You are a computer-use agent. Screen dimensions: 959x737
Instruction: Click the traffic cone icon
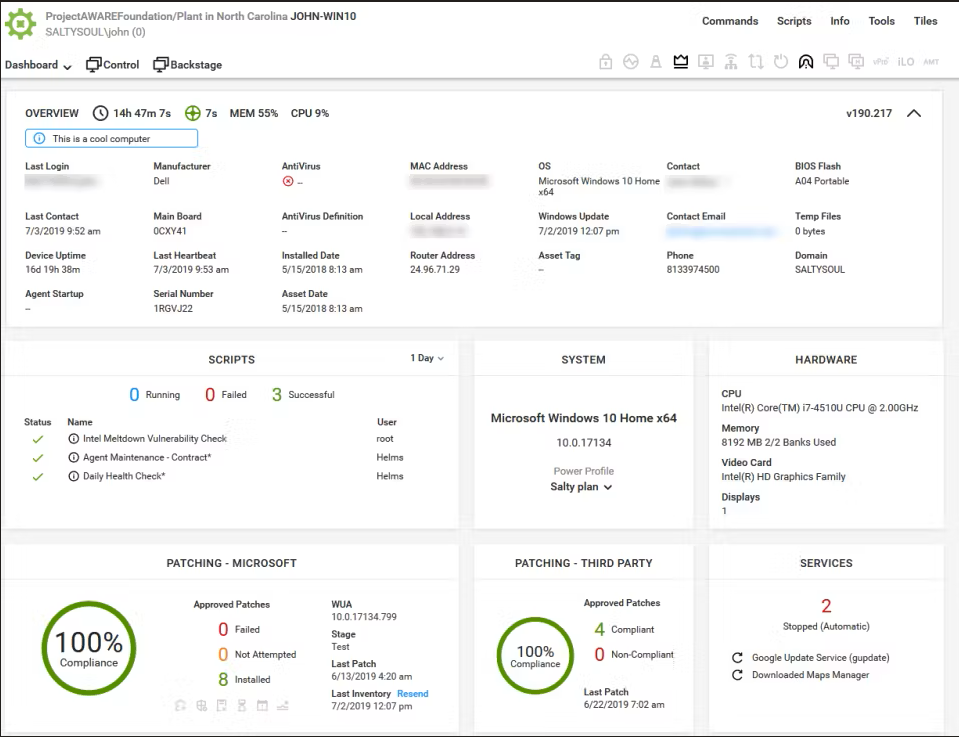pyautogui.click(x=656, y=62)
